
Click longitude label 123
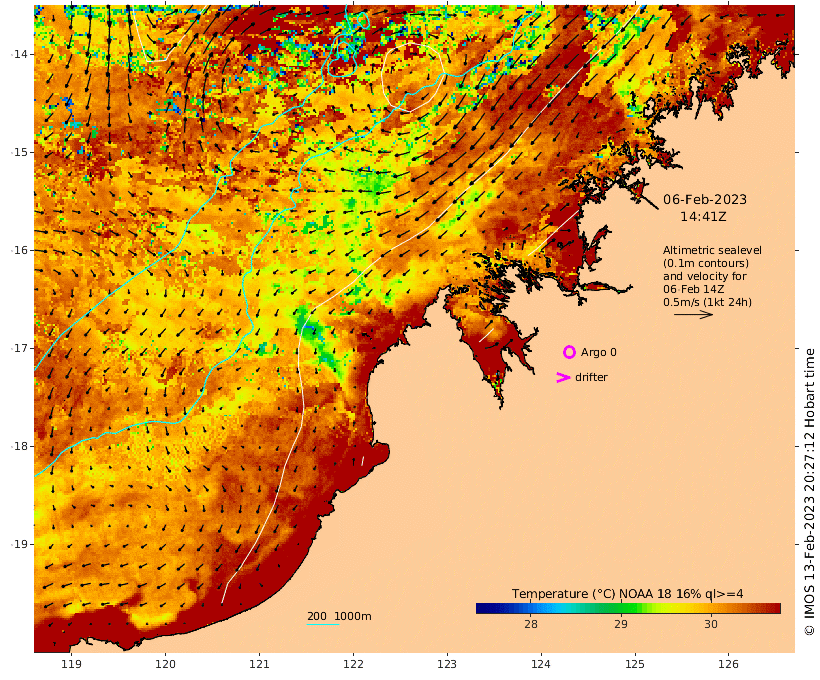[x=447, y=664]
